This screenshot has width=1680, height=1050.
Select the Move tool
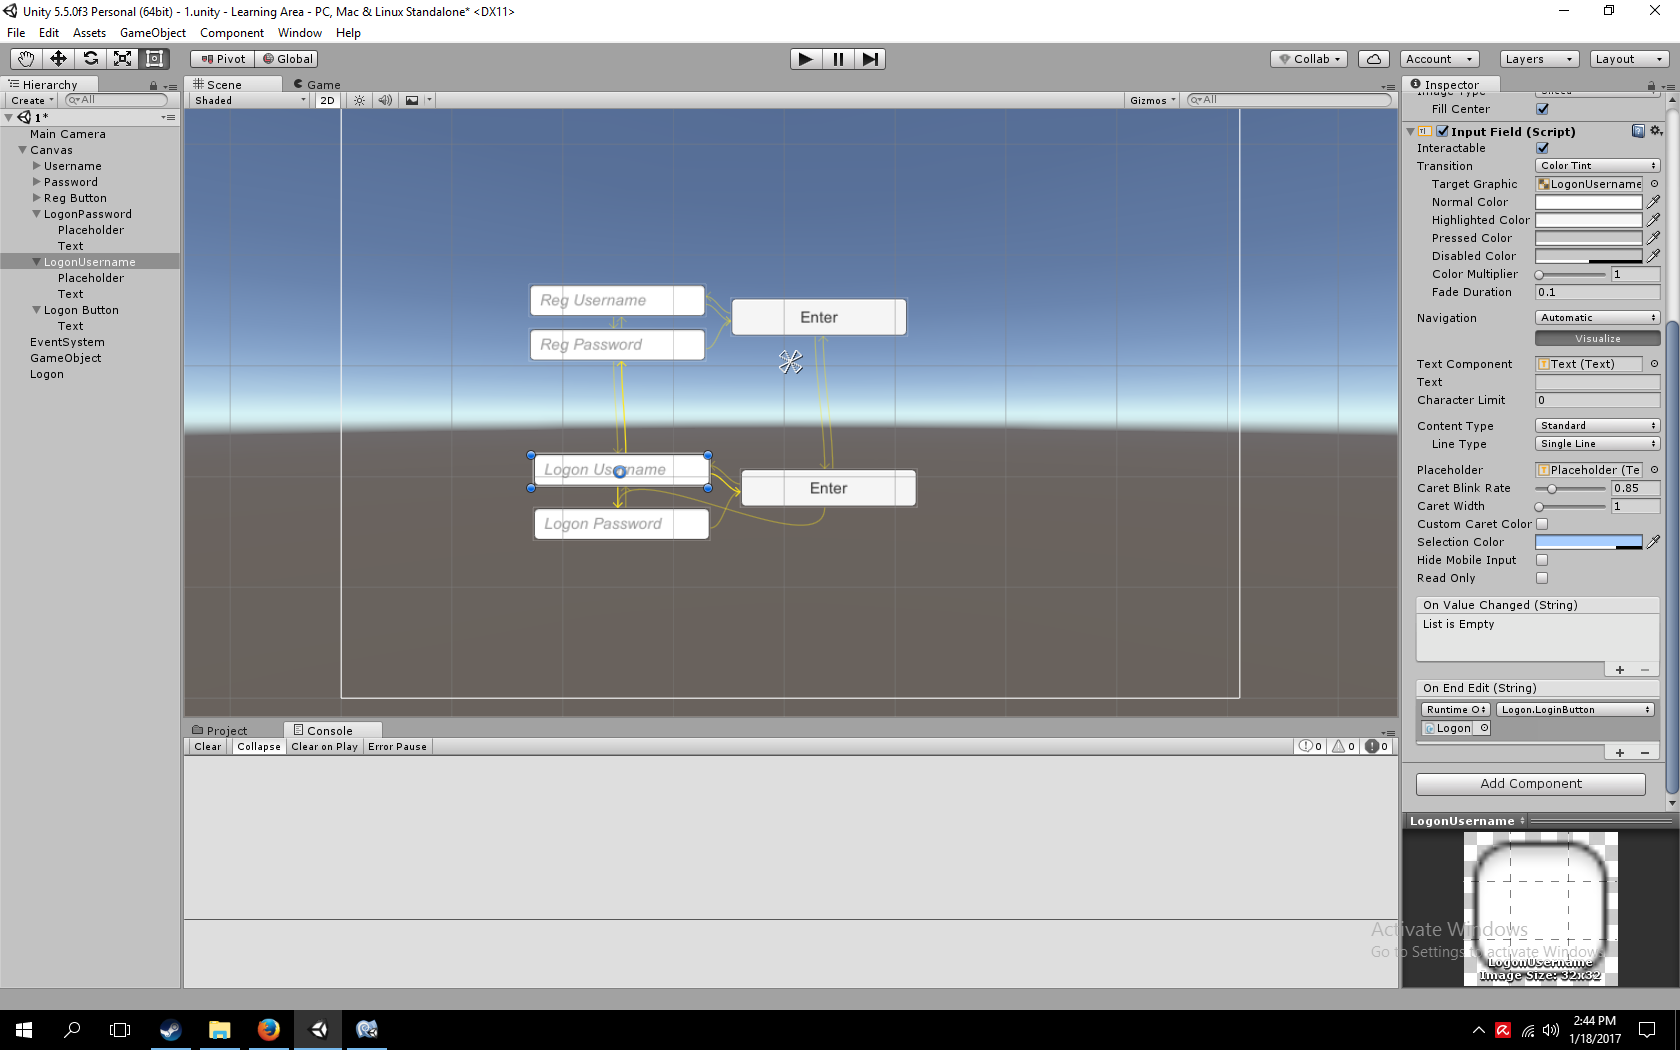pyautogui.click(x=58, y=59)
